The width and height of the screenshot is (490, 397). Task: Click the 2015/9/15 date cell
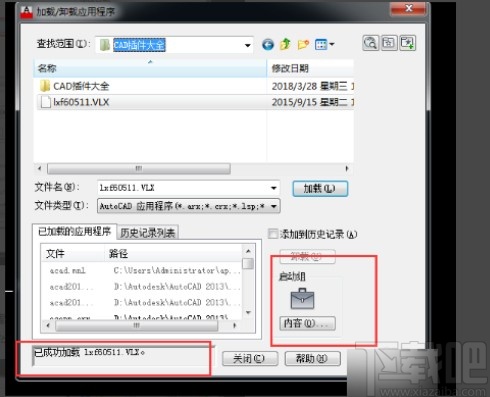tap(313, 102)
